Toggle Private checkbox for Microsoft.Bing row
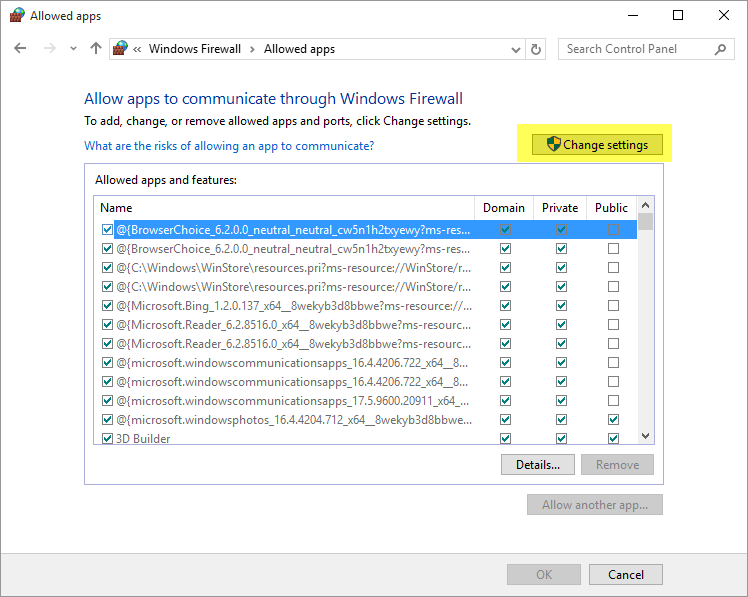Viewport: 748px width, 597px height. coord(561,306)
